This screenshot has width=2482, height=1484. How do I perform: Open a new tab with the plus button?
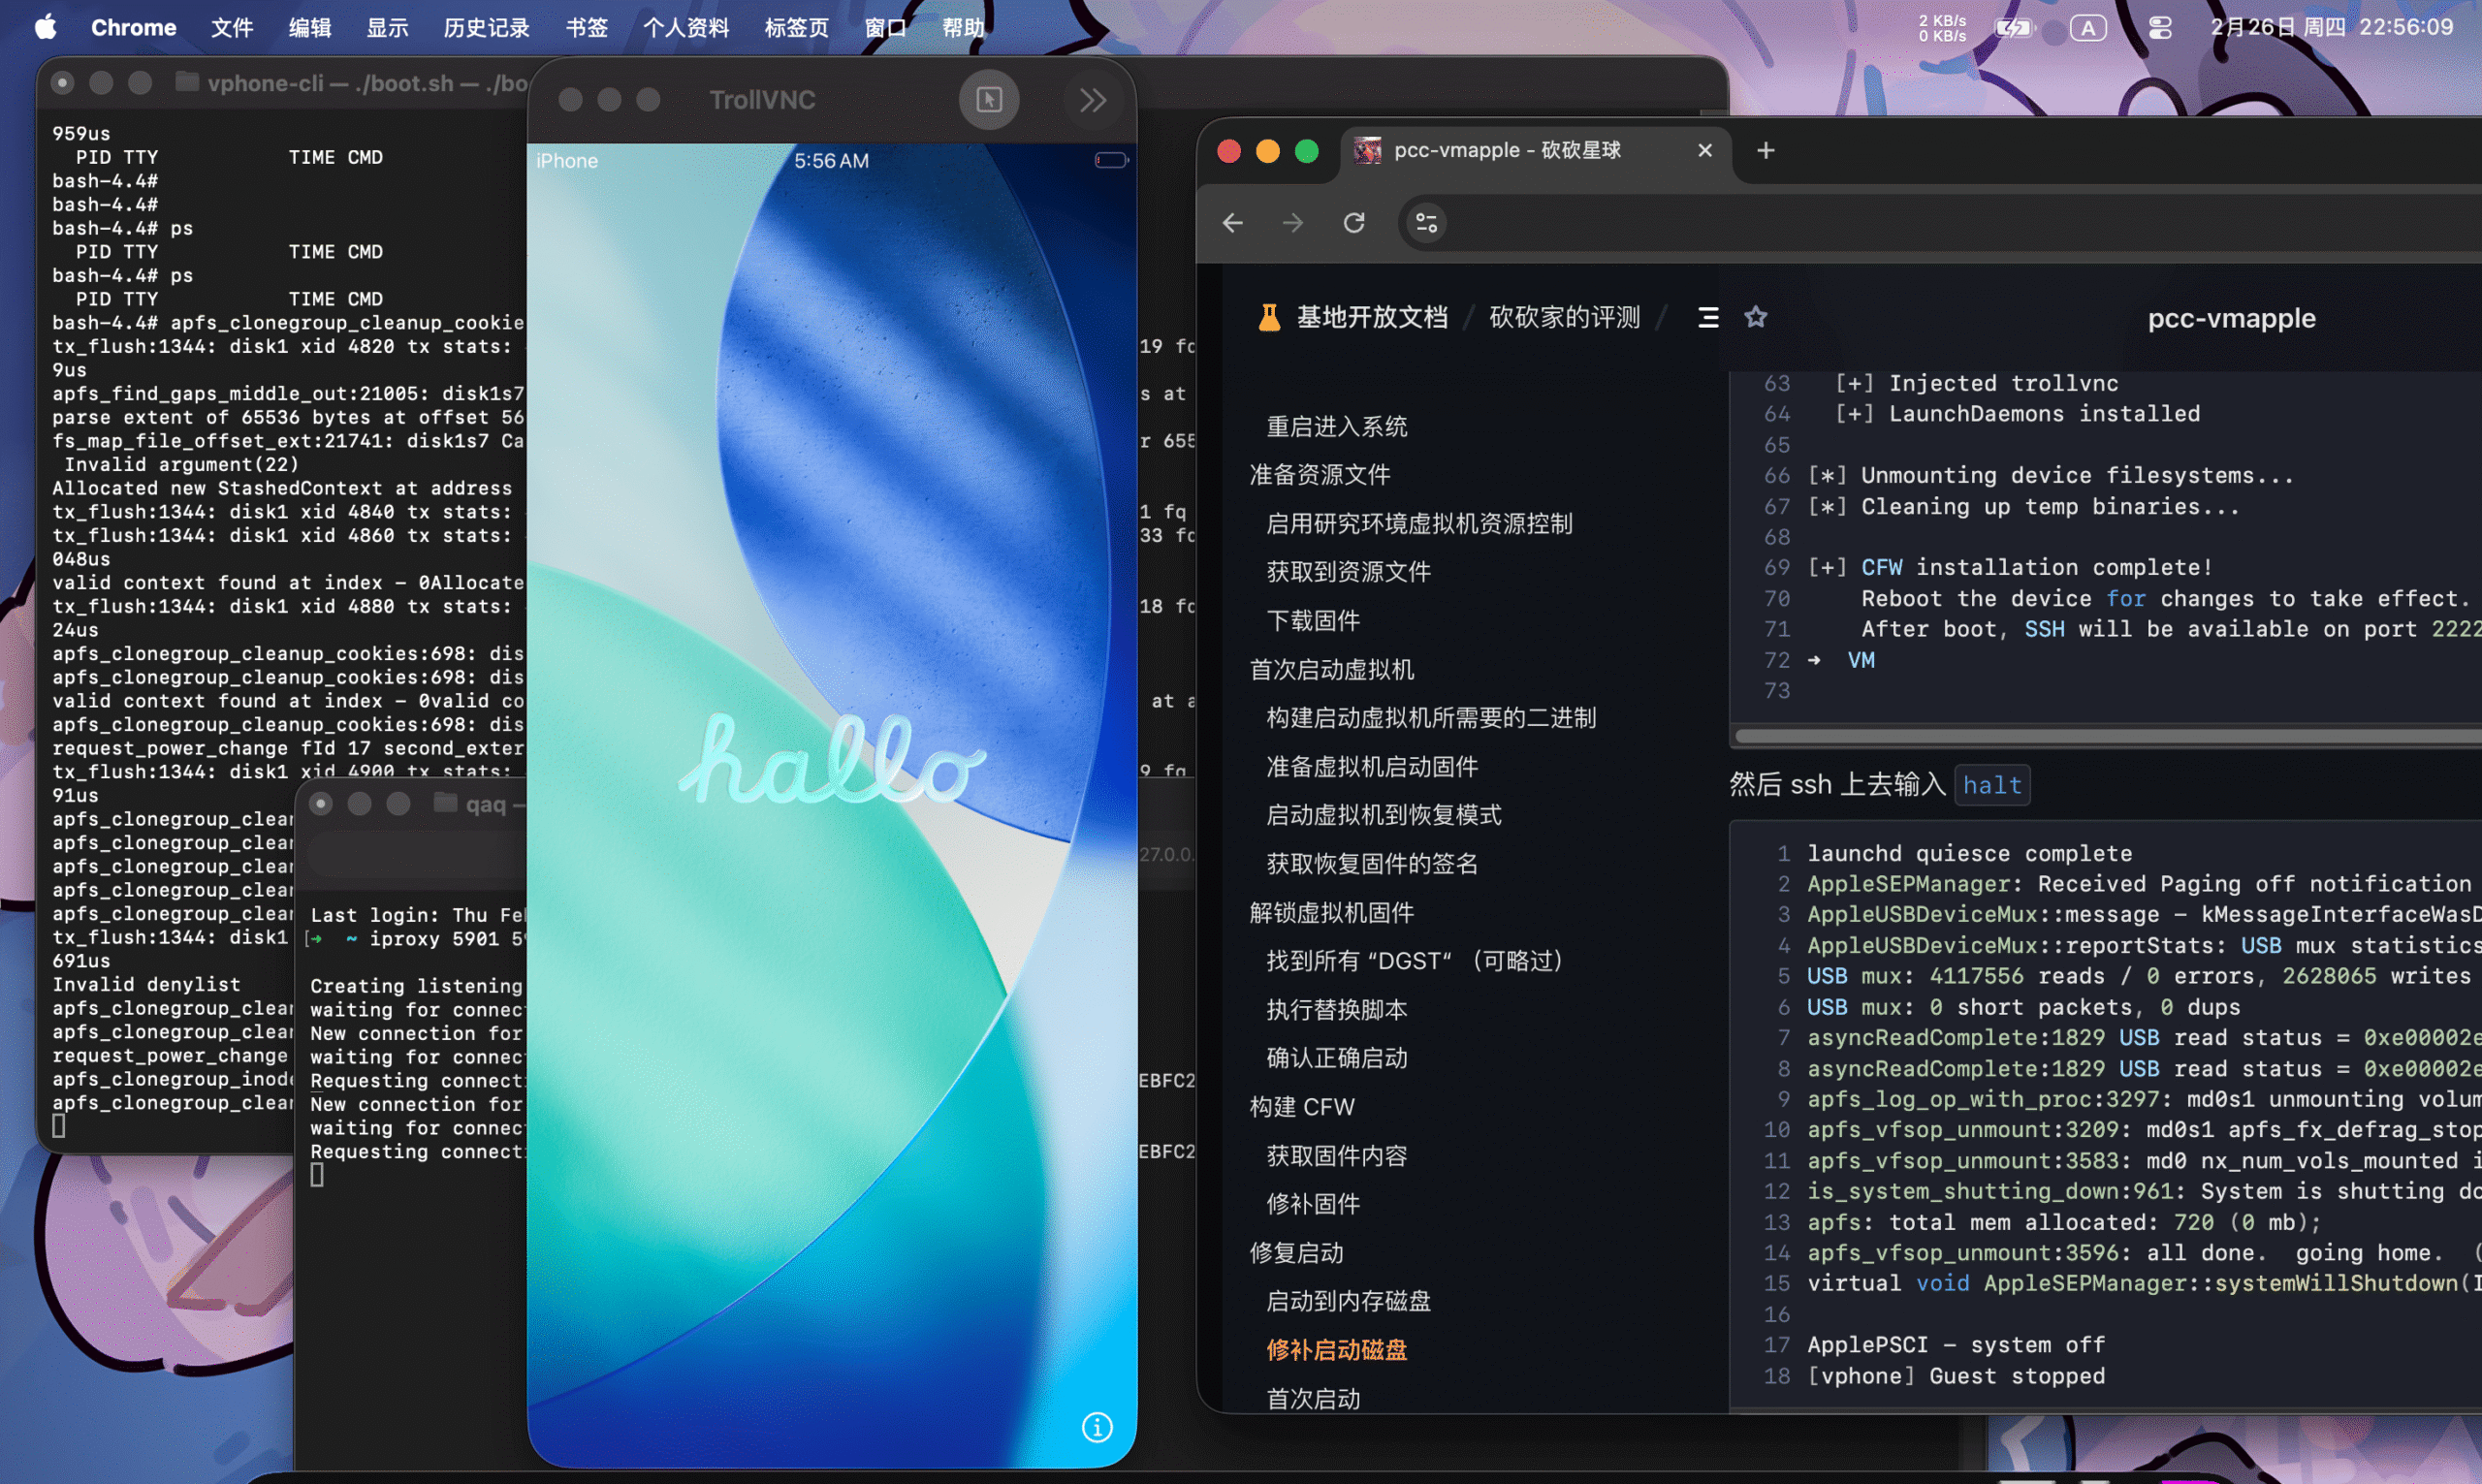coord(1766,150)
